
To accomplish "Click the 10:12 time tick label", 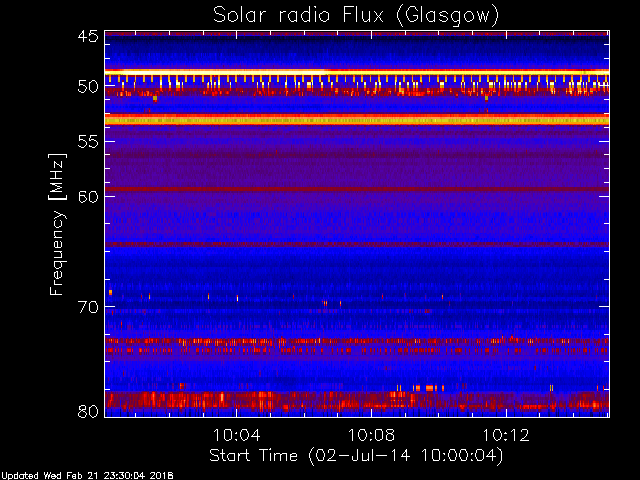I will click(x=506, y=435).
